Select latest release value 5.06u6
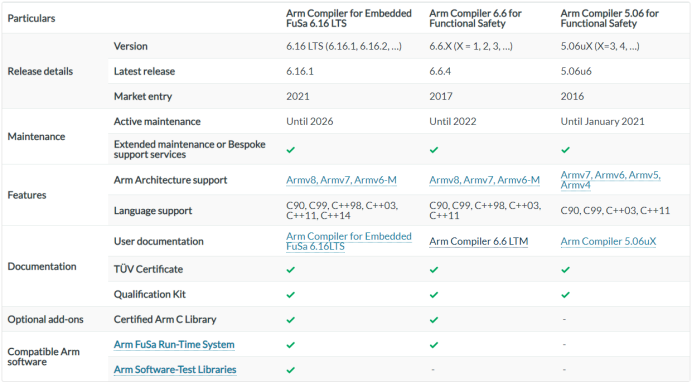The height and width of the screenshot is (384, 693). (x=576, y=71)
